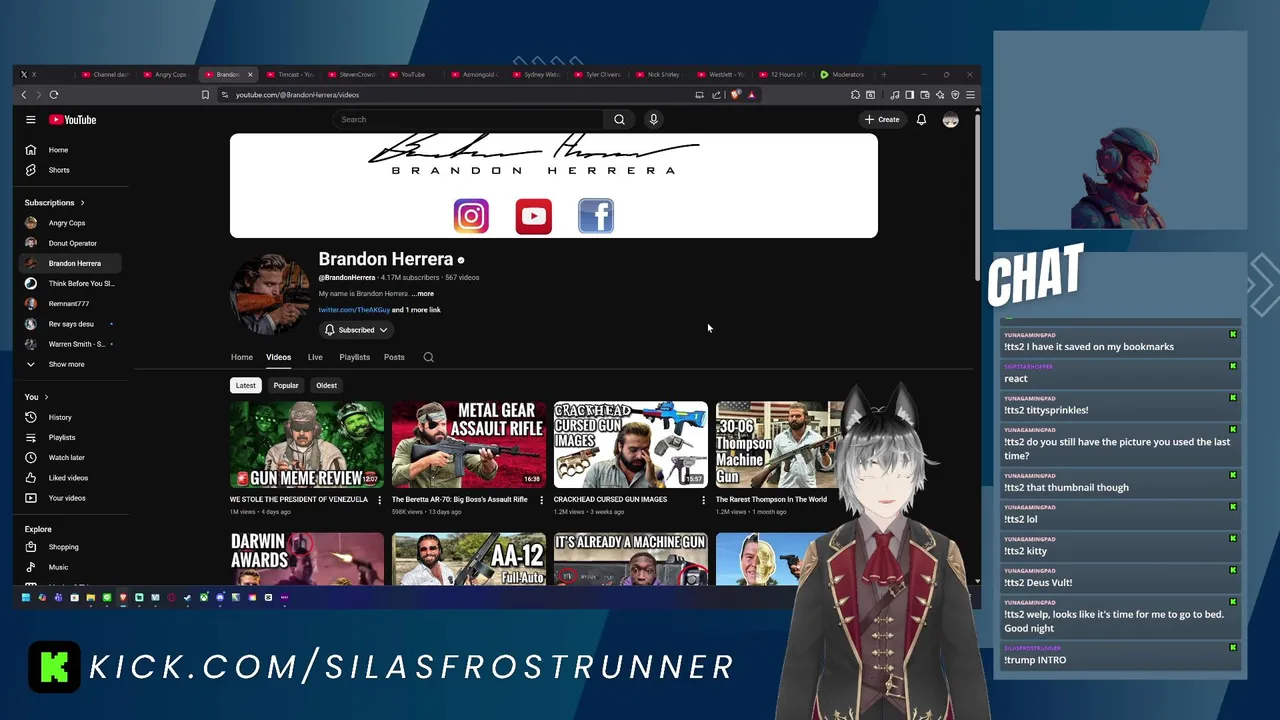The width and height of the screenshot is (1280, 720).
Task: Open more options for WE STOLE THE PRESIDENT video
Action: (x=379, y=500)
